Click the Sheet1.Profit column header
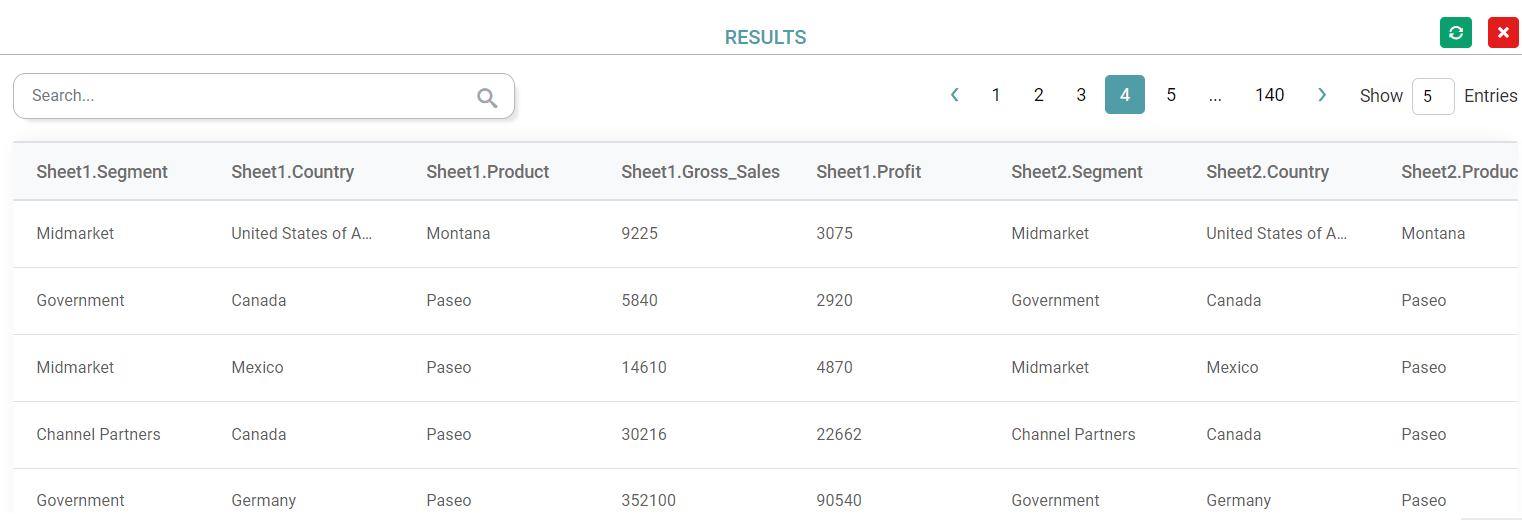Viewport: 1522px width, 520px height. coord(868,172)
